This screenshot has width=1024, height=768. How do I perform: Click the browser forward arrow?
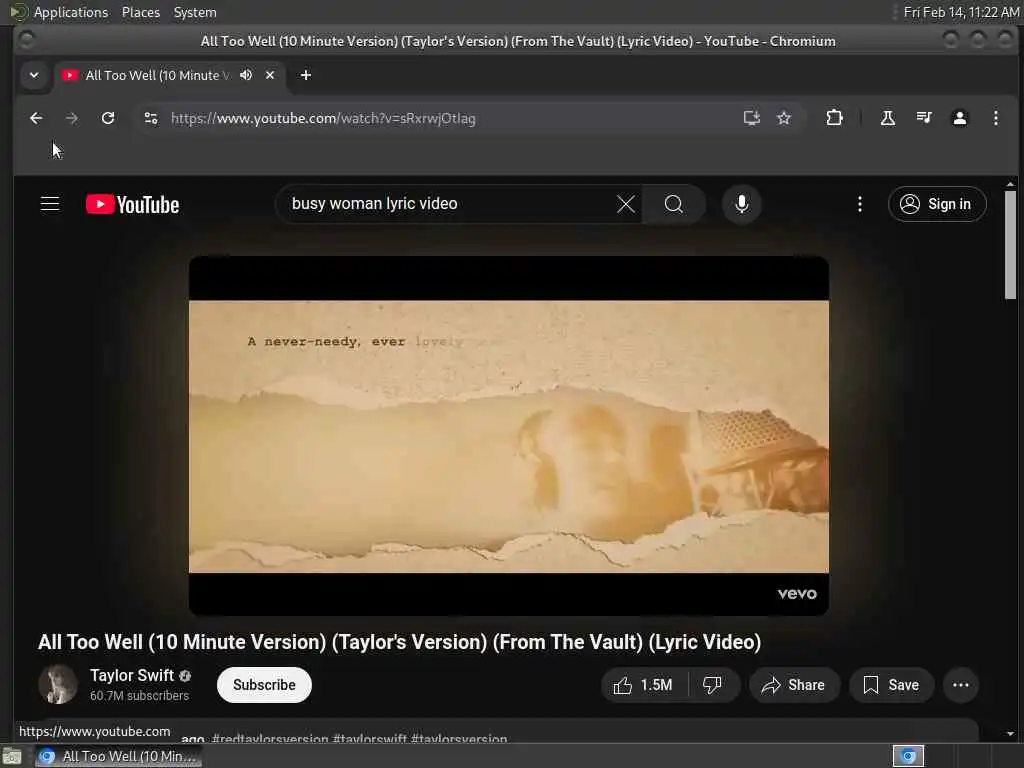point(72,118)
